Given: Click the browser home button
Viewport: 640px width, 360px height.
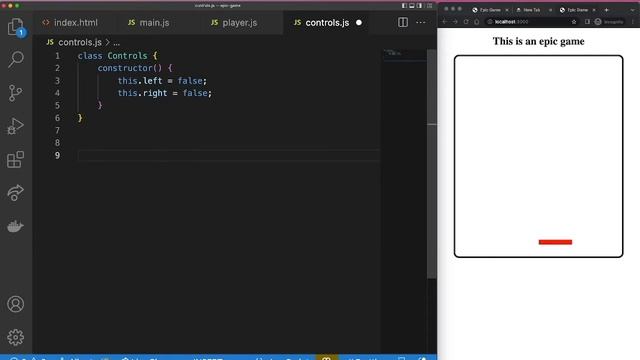Looking at the screenshot, I should click(476, 22).
